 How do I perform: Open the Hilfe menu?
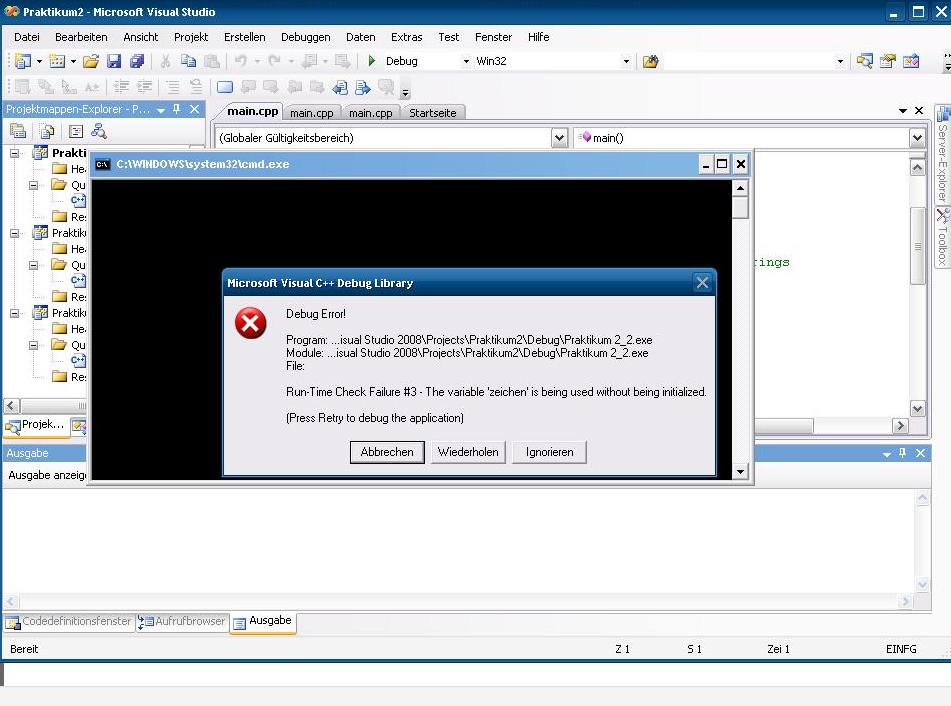[539, 37]
